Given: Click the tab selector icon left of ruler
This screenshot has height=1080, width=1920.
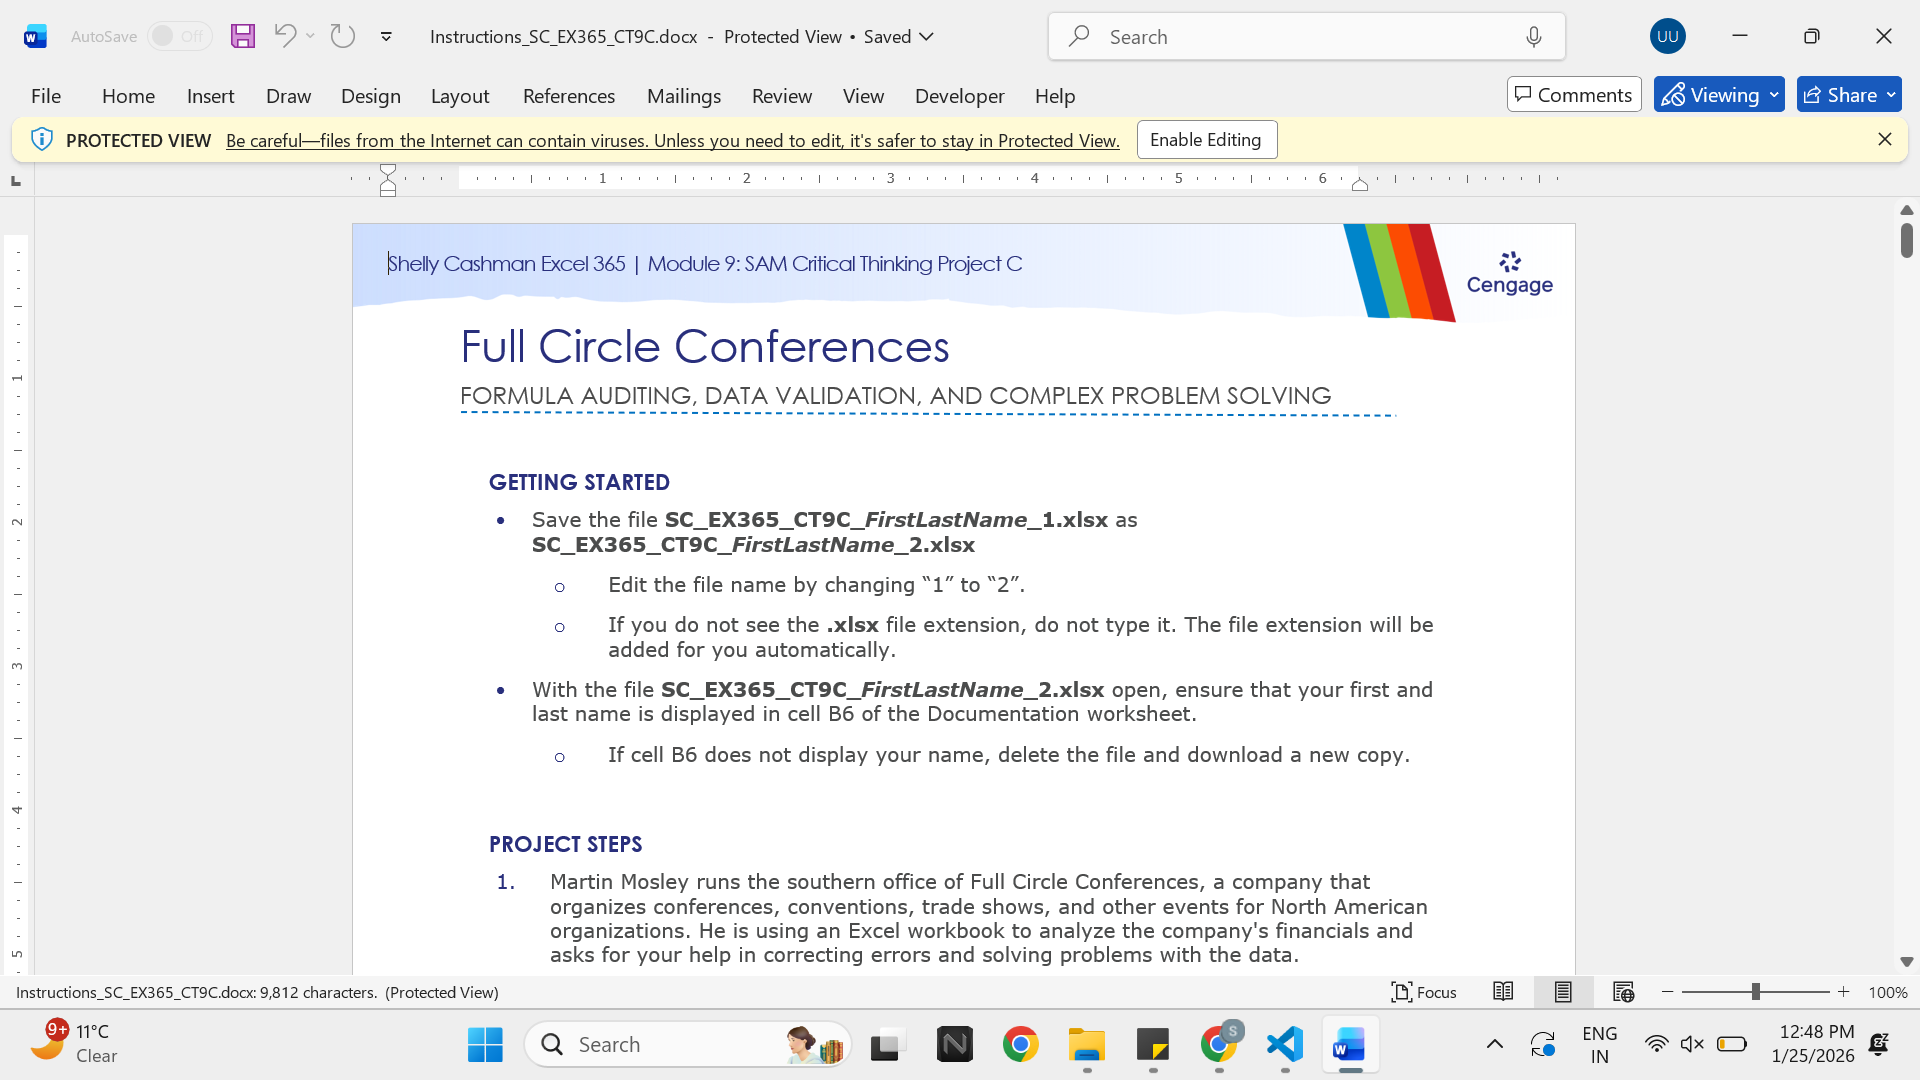Looking at the screenshot, I should tap(16, 181).
